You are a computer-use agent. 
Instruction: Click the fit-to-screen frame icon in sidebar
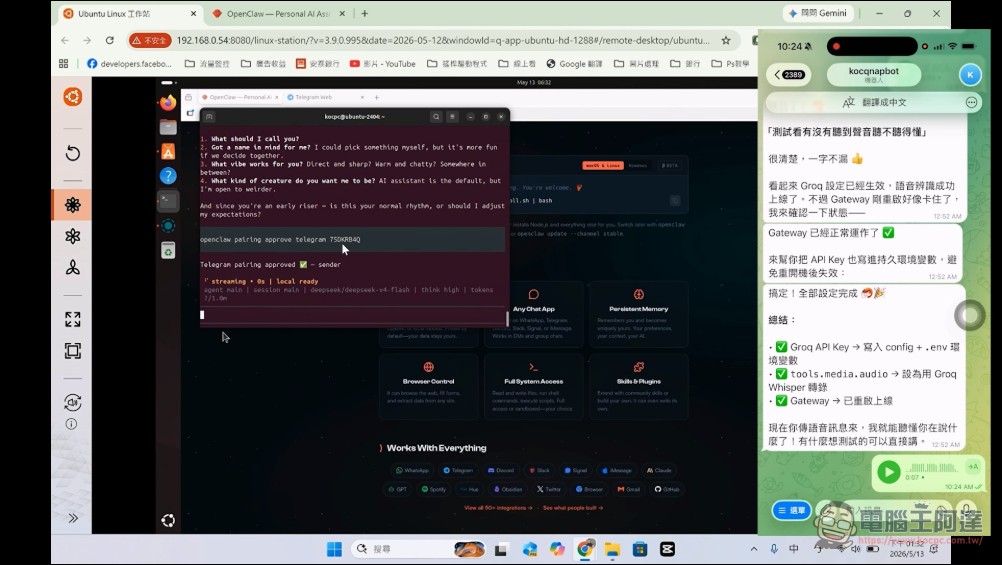tap(73, 350)
